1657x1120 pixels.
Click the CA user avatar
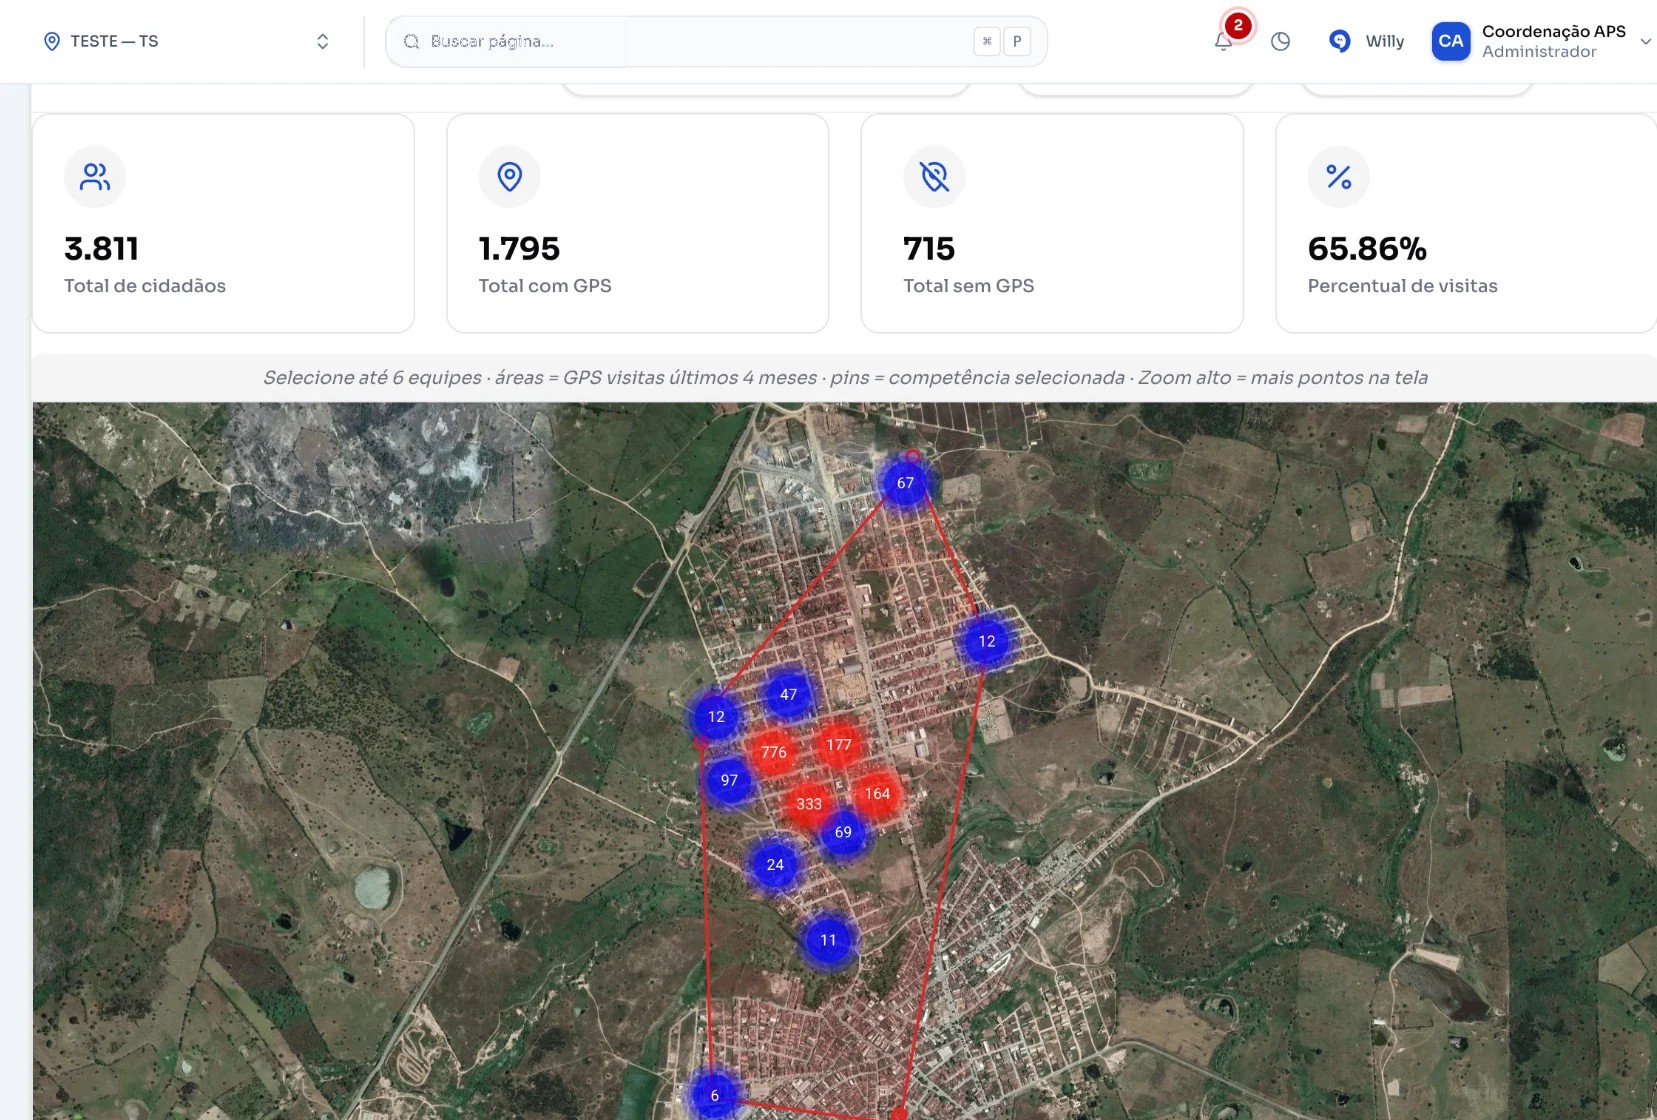[1451, 41]
